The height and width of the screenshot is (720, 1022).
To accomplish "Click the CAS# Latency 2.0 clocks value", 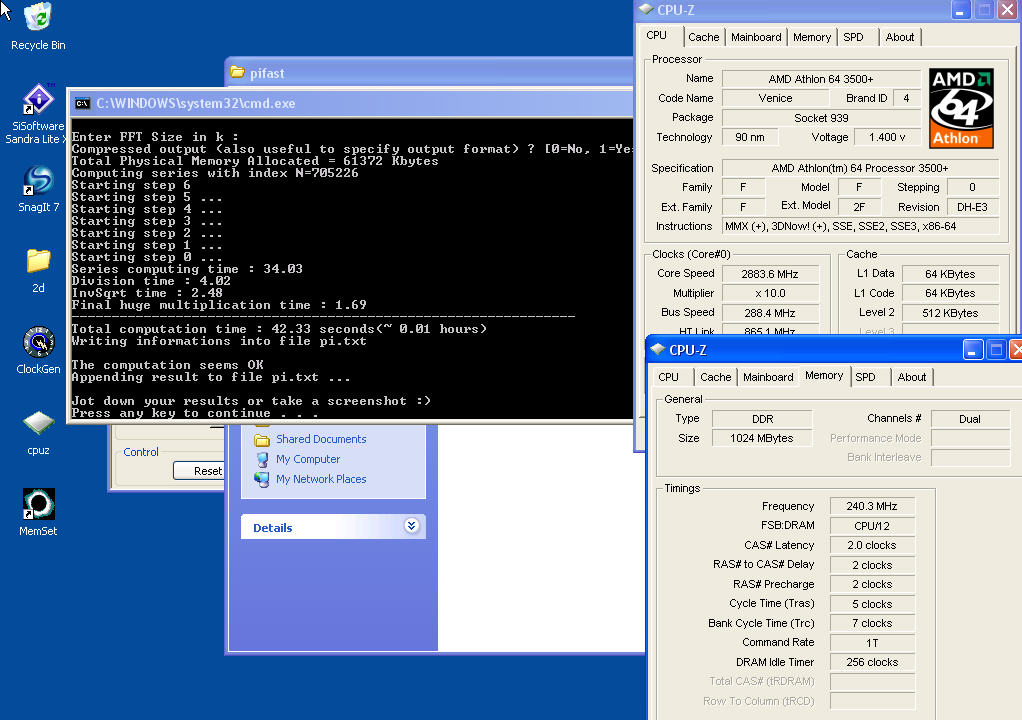I will pyautogui.click(x=872, y=545).
